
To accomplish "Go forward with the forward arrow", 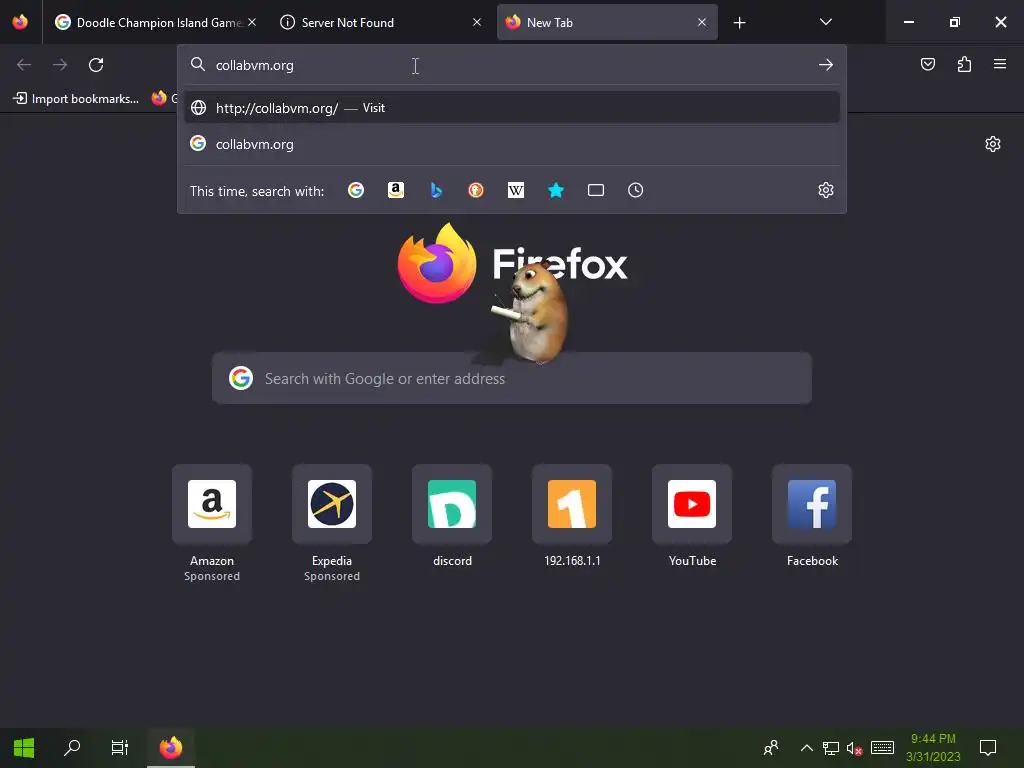I will click(x=60, y=65).
